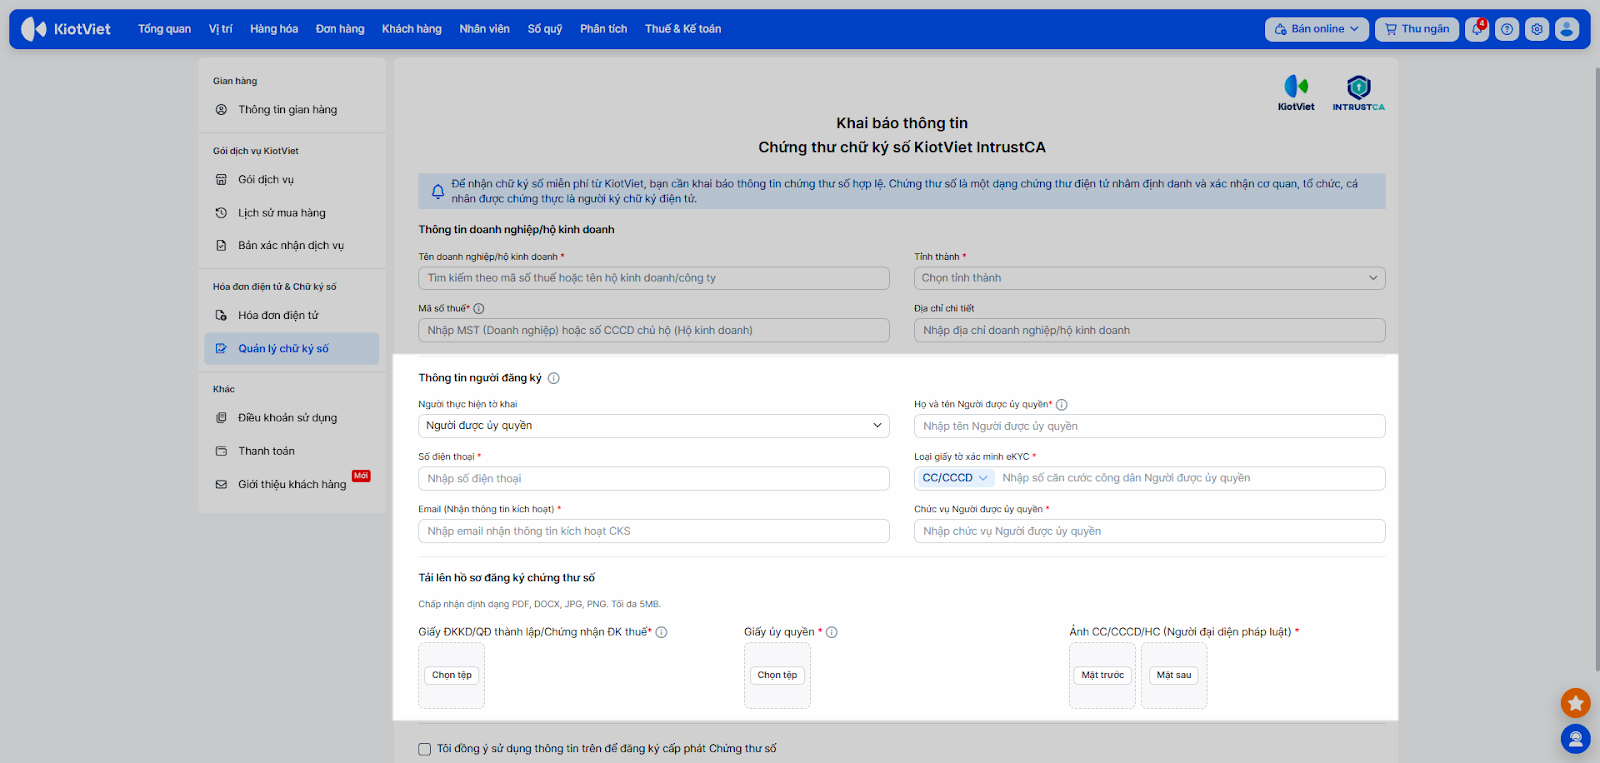
Task: Click the info icon next to Mã số thuế
Action: coord(479,309)
